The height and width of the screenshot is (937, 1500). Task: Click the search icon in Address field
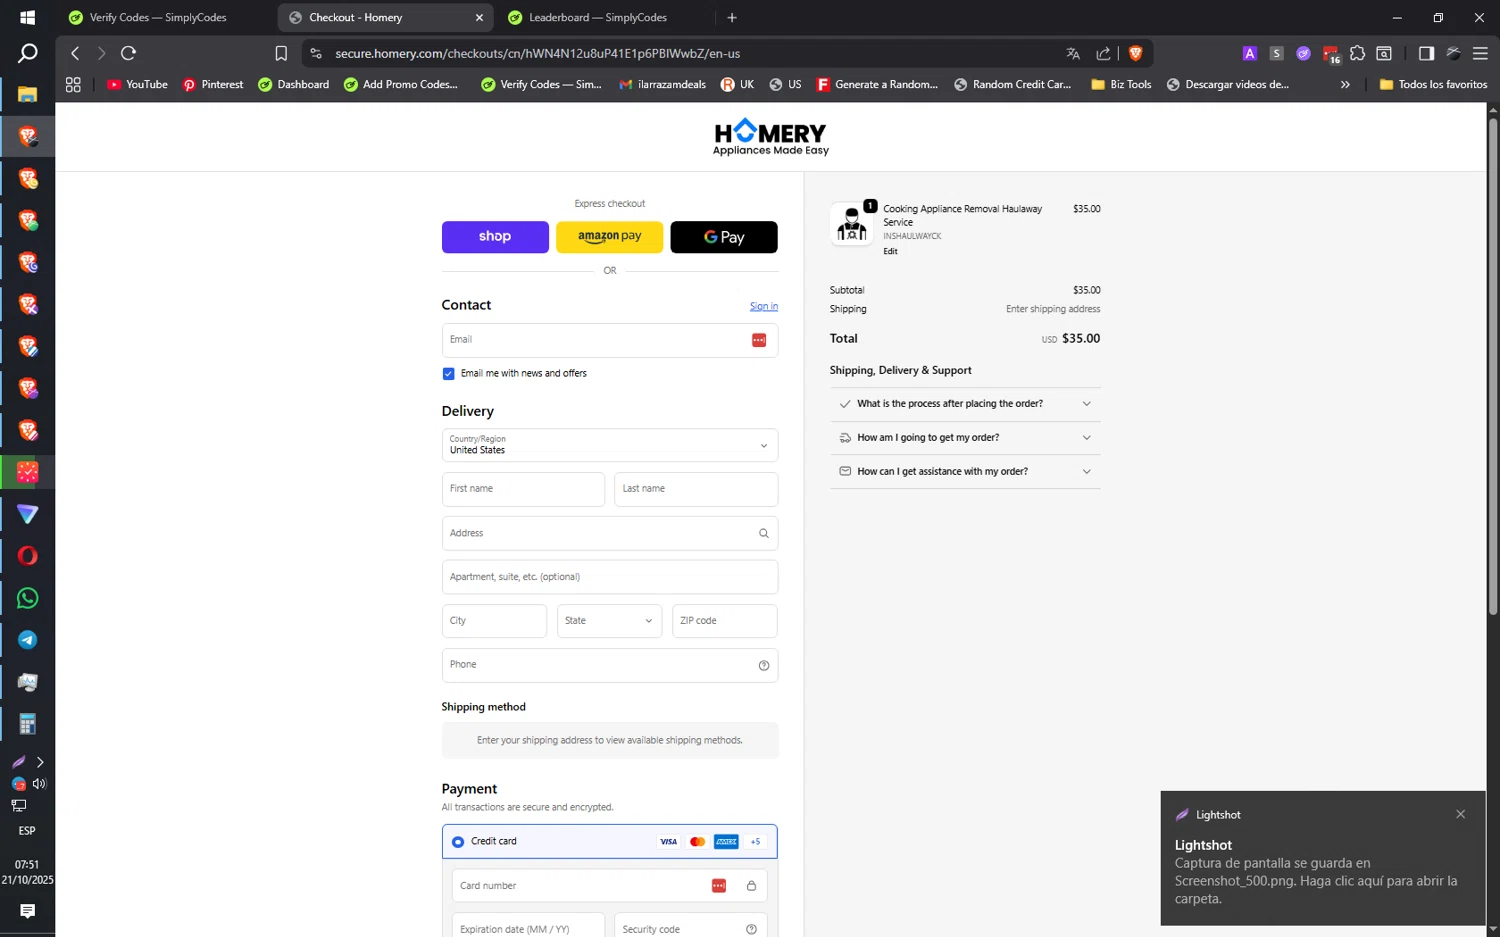(x=764, y=533)
